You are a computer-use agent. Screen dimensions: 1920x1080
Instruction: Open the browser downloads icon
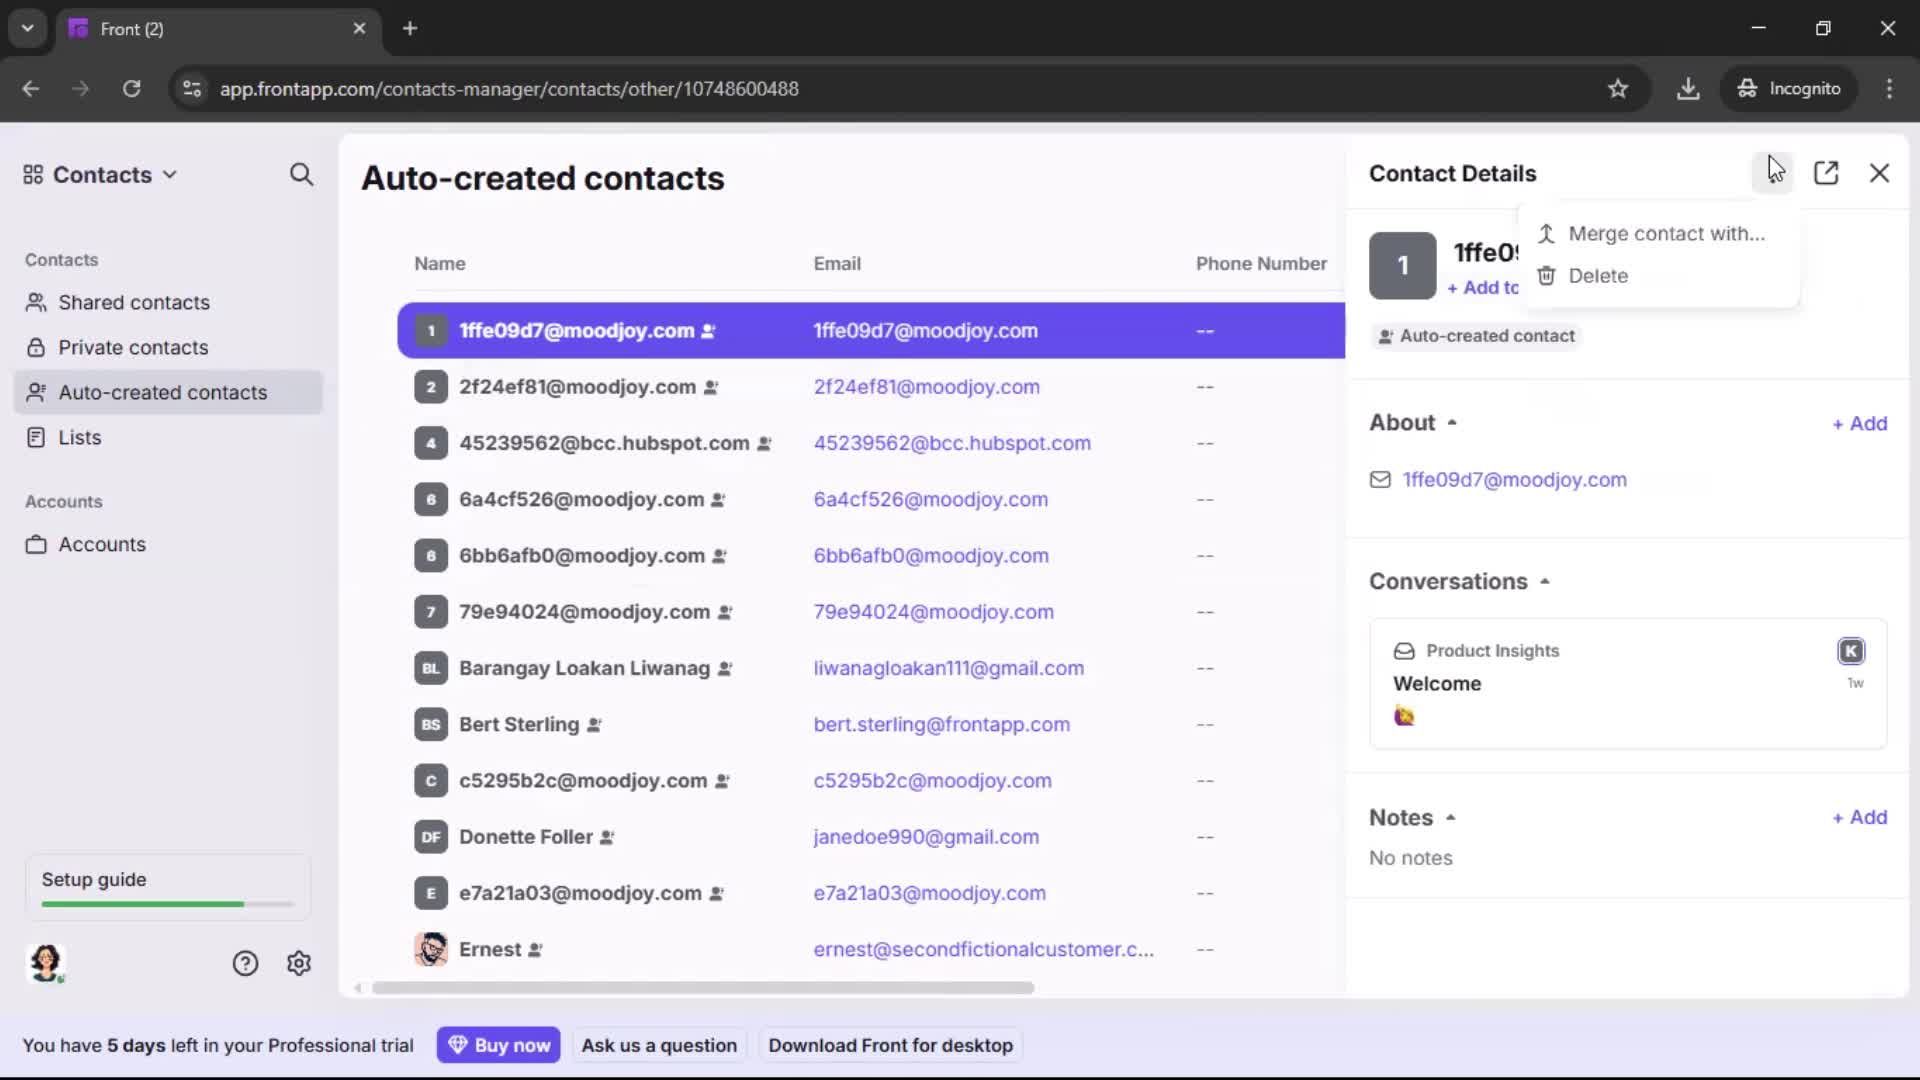point(1689,88)
